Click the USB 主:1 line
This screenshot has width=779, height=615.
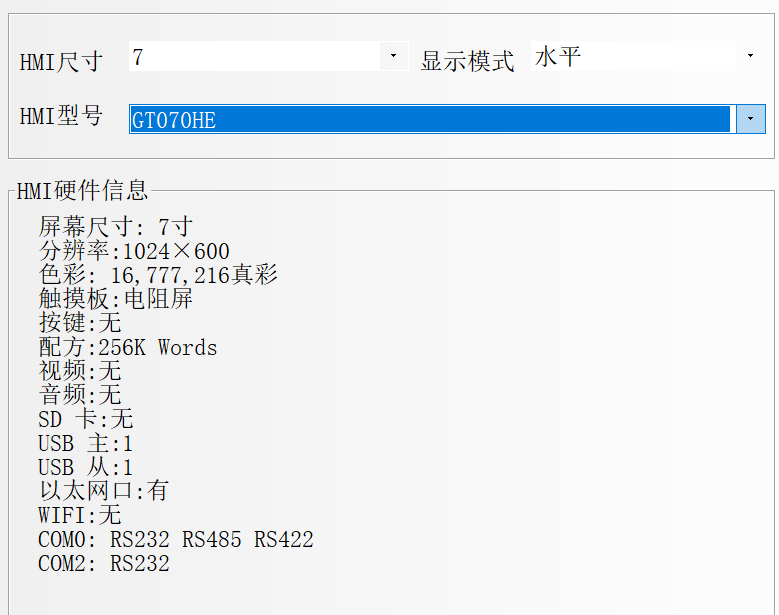coord(85,443)
